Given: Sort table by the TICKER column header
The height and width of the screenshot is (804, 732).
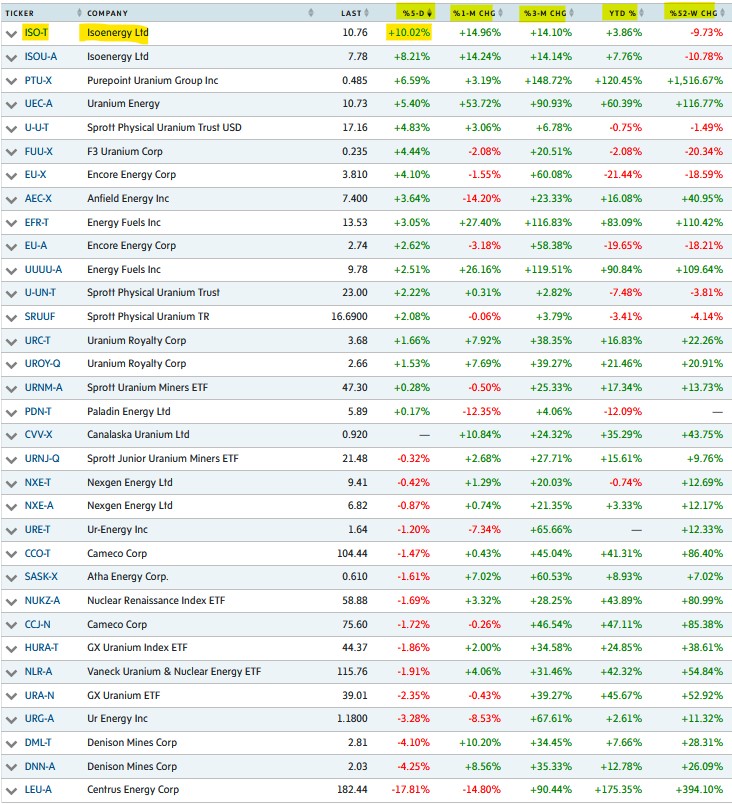Looking at the screenshot, I should 19,13.
